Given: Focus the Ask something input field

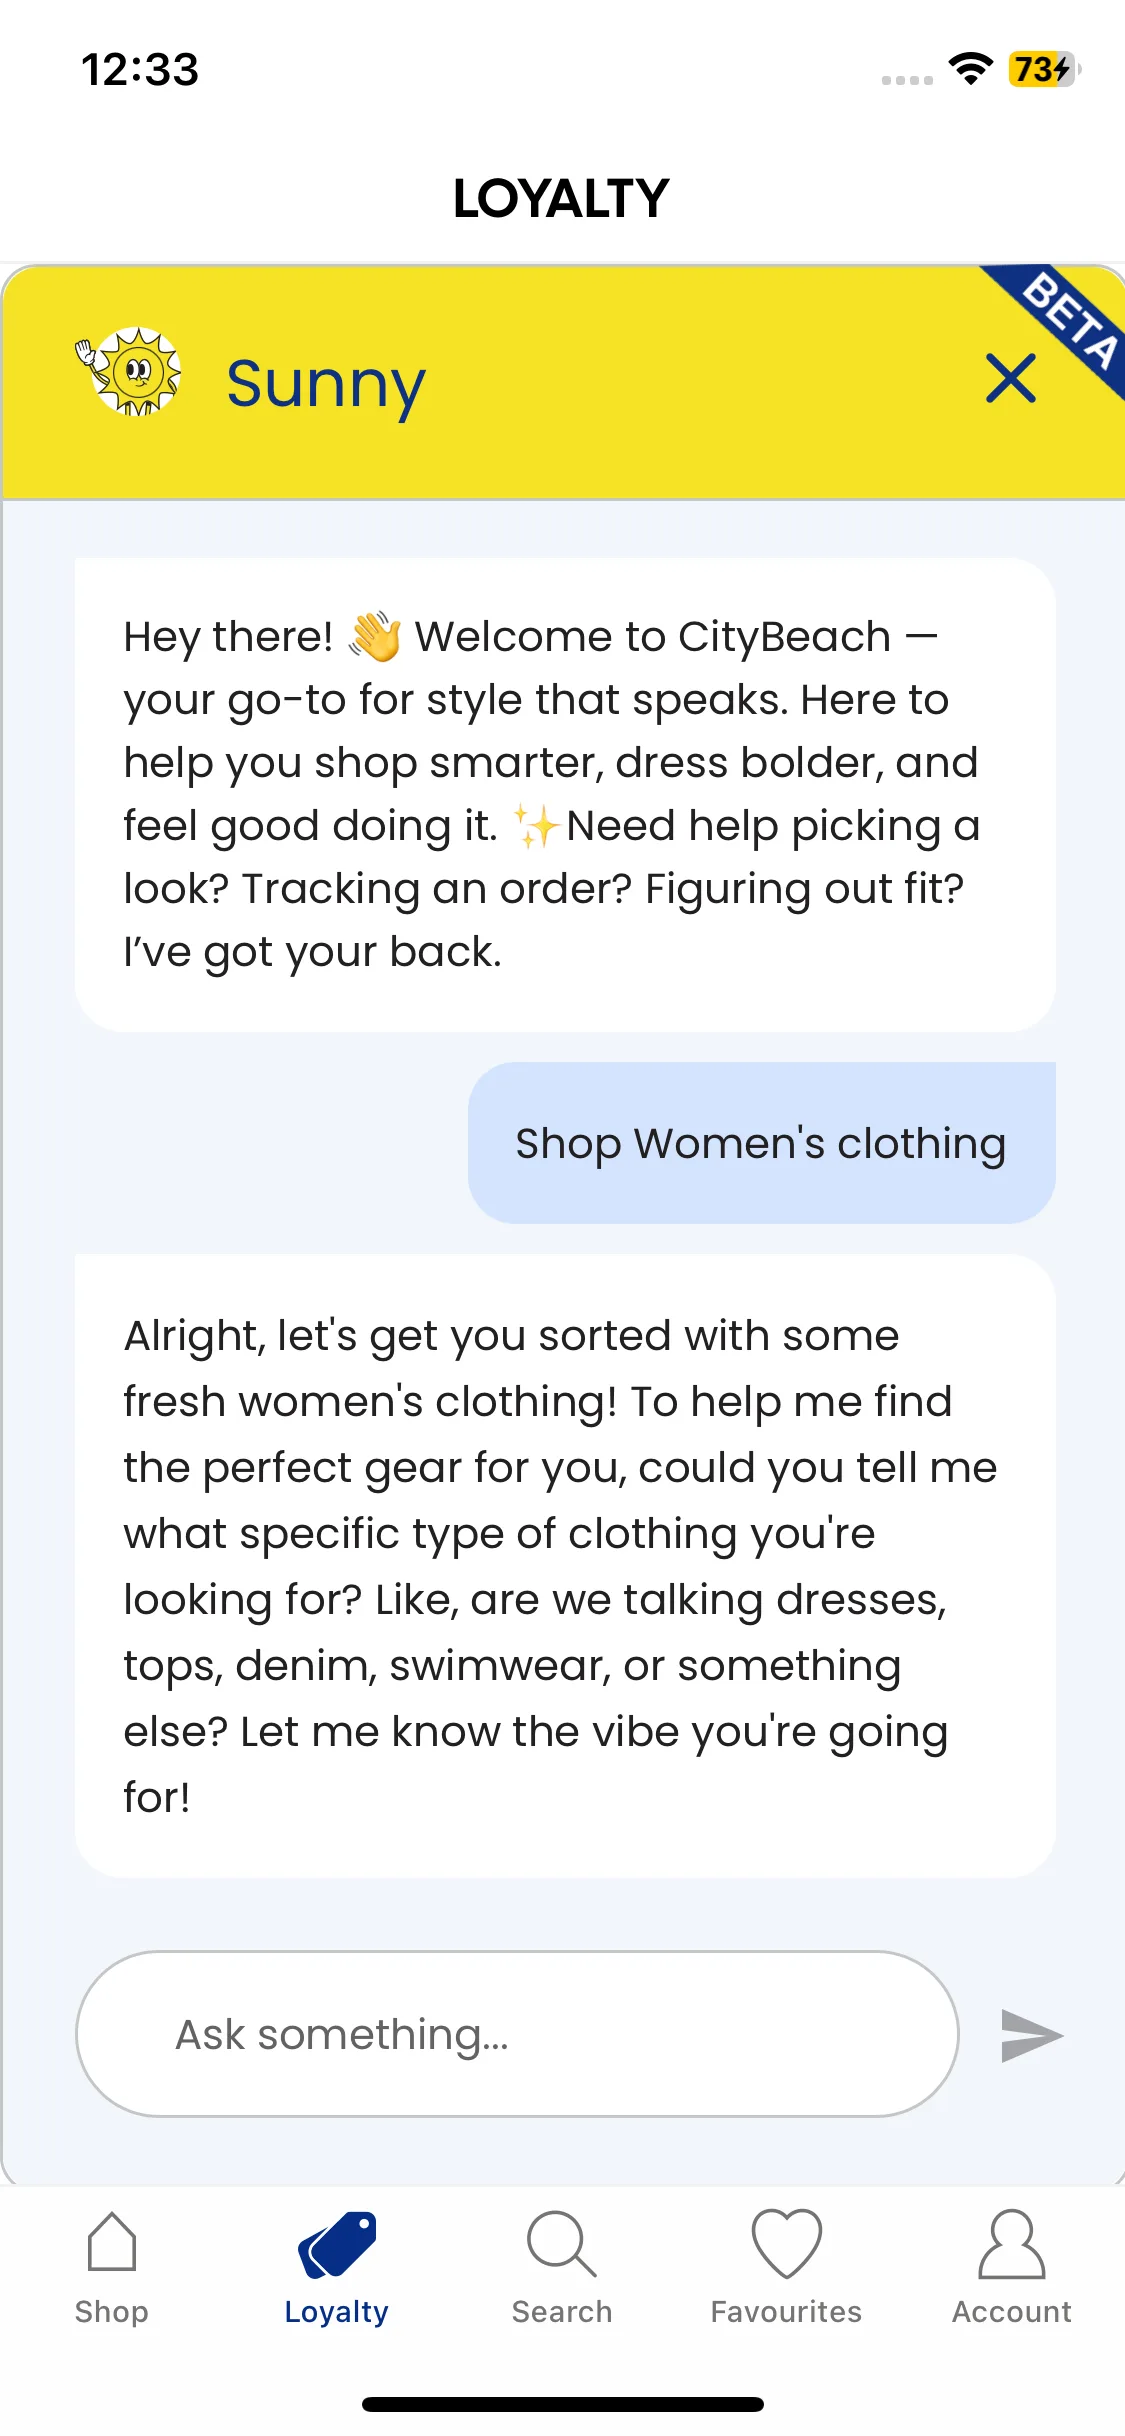Looking at the screenshot, I should coord(517,2034).
